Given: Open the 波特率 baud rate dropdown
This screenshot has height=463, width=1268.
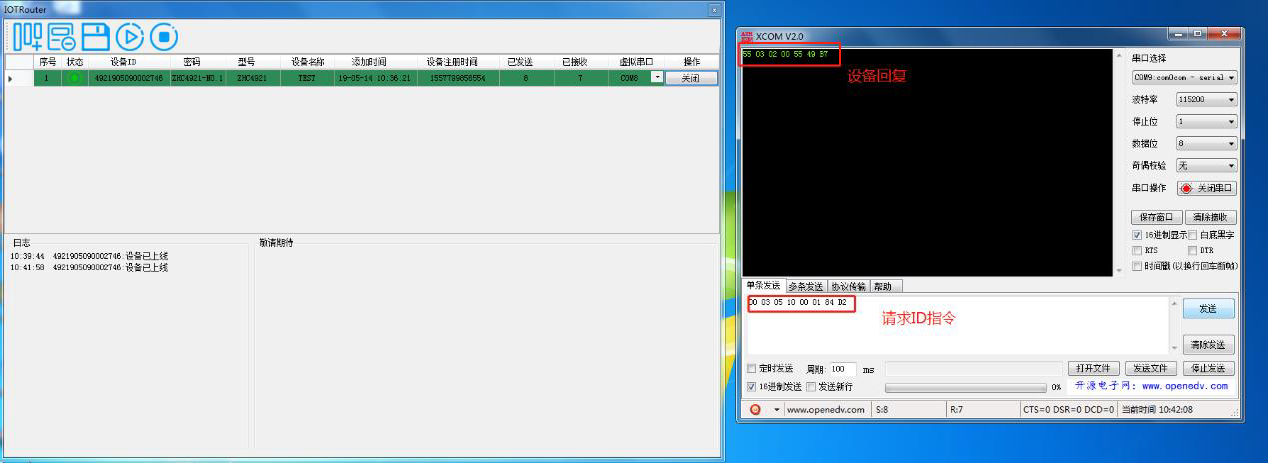Looking at the screenshot, I should 1206,100.
